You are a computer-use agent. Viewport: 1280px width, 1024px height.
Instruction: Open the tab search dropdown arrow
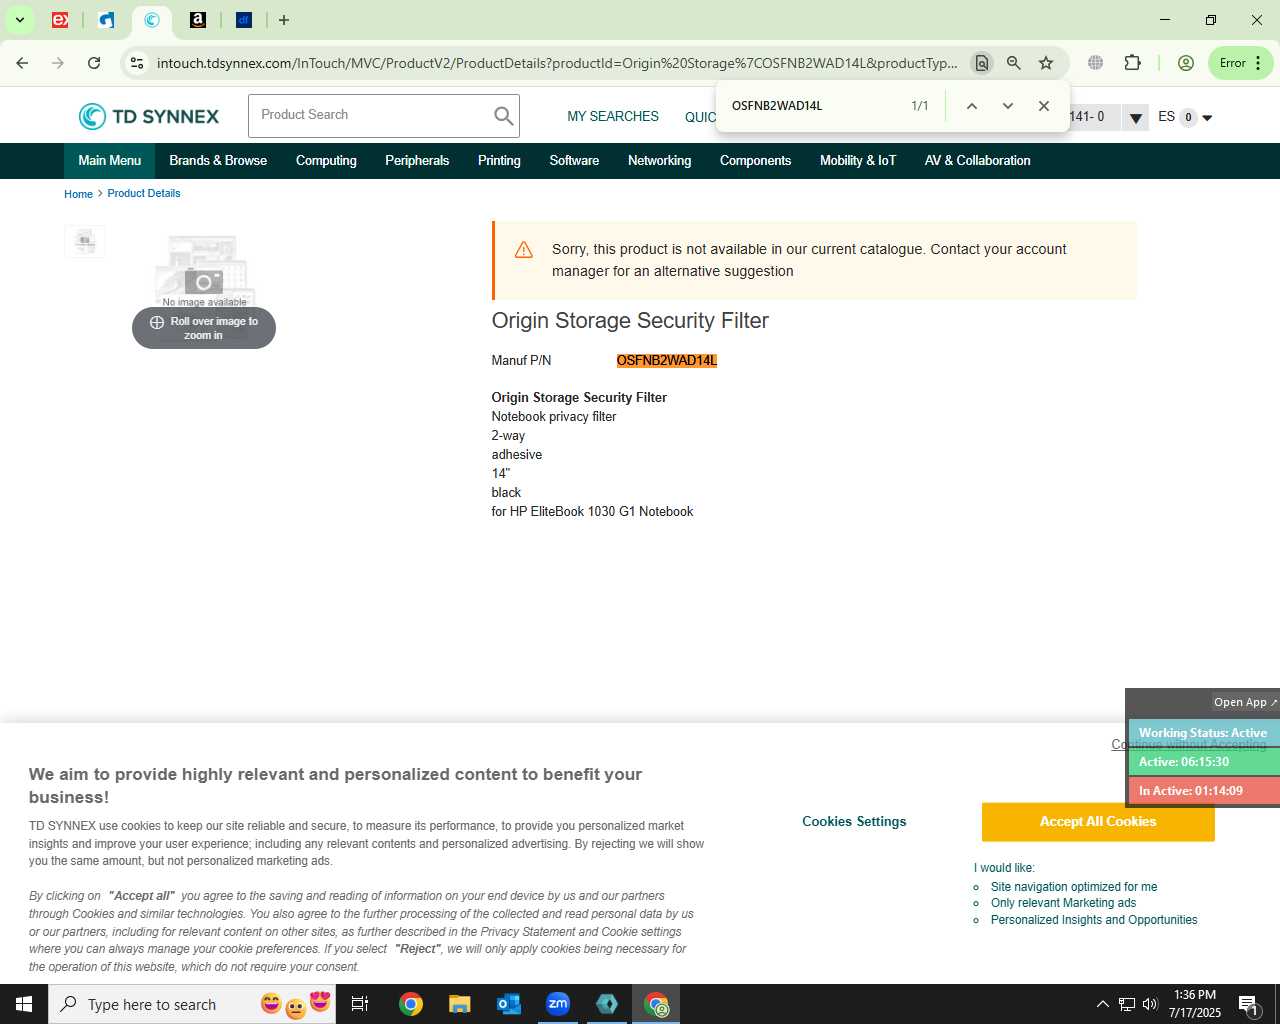click(19, 20)
